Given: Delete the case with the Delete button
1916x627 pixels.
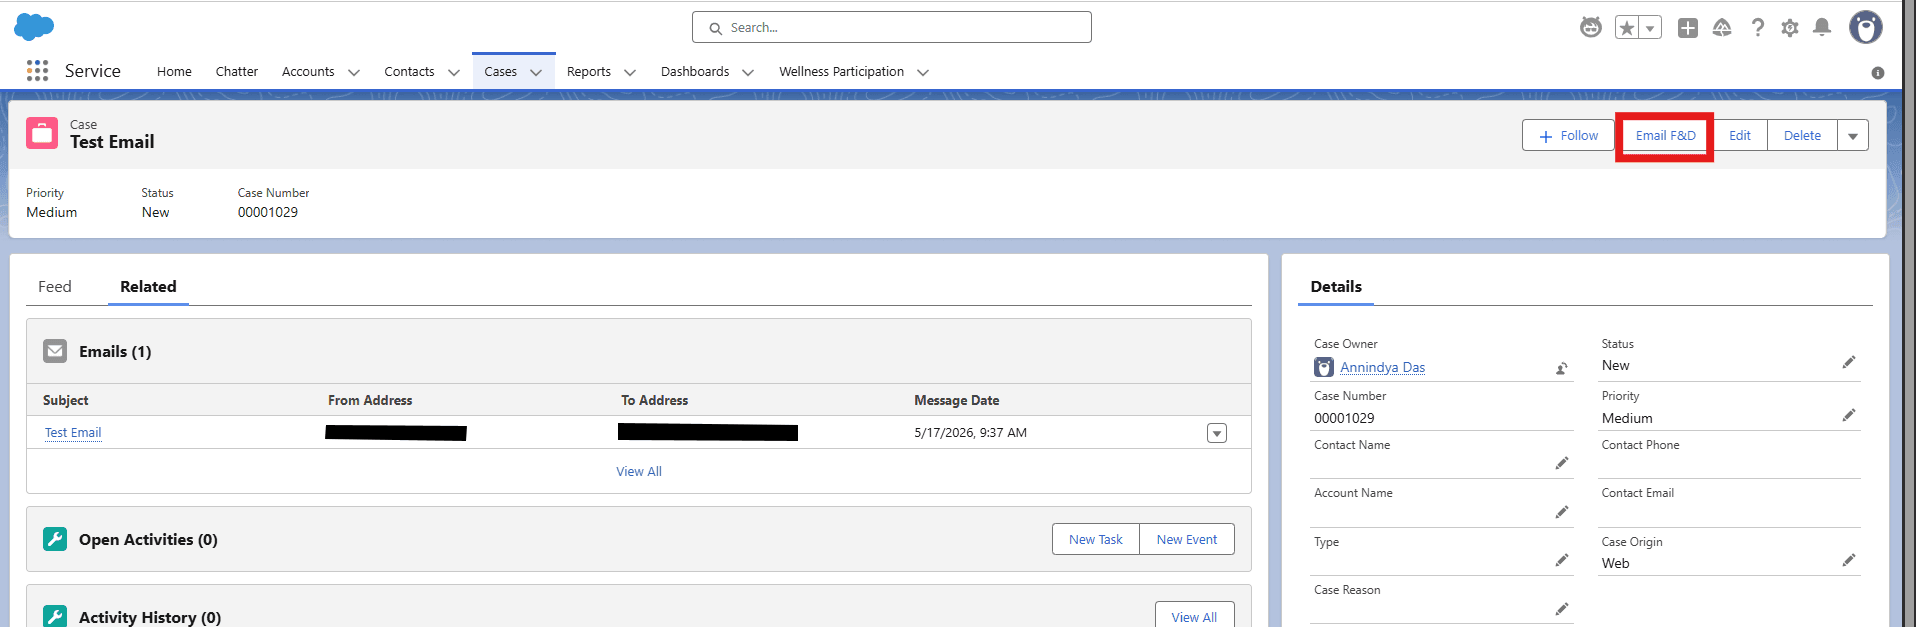Looking at the screenshot, I should [1802, 135].
